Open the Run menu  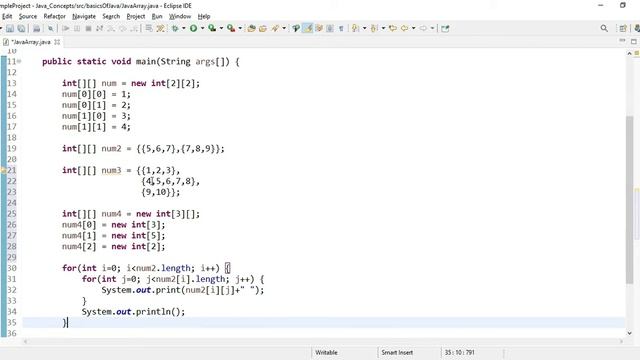pos(157,16)
